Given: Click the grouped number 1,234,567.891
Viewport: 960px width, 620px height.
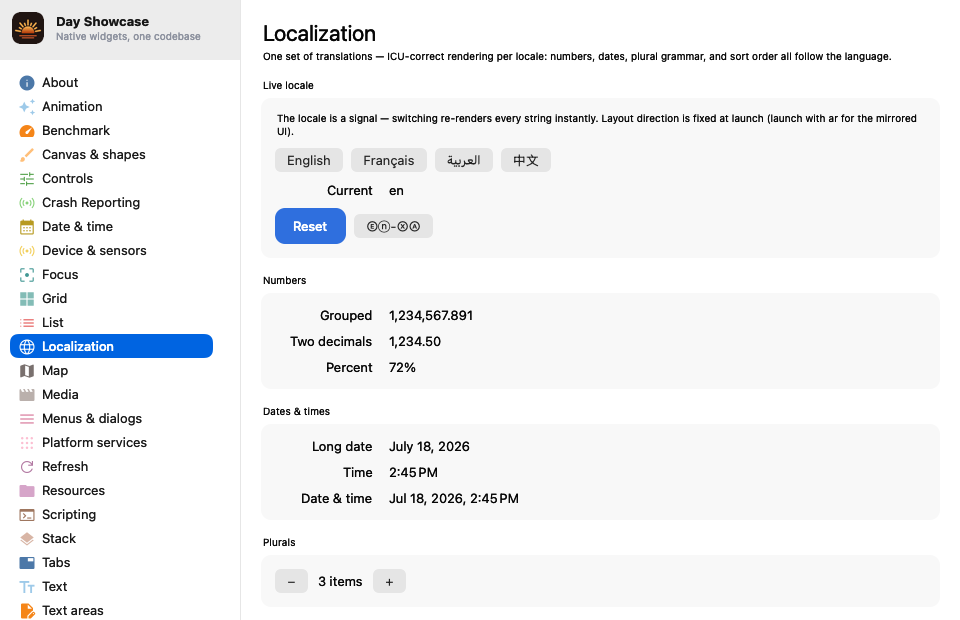Looking at the screenshot, I should tap(431, 316).
